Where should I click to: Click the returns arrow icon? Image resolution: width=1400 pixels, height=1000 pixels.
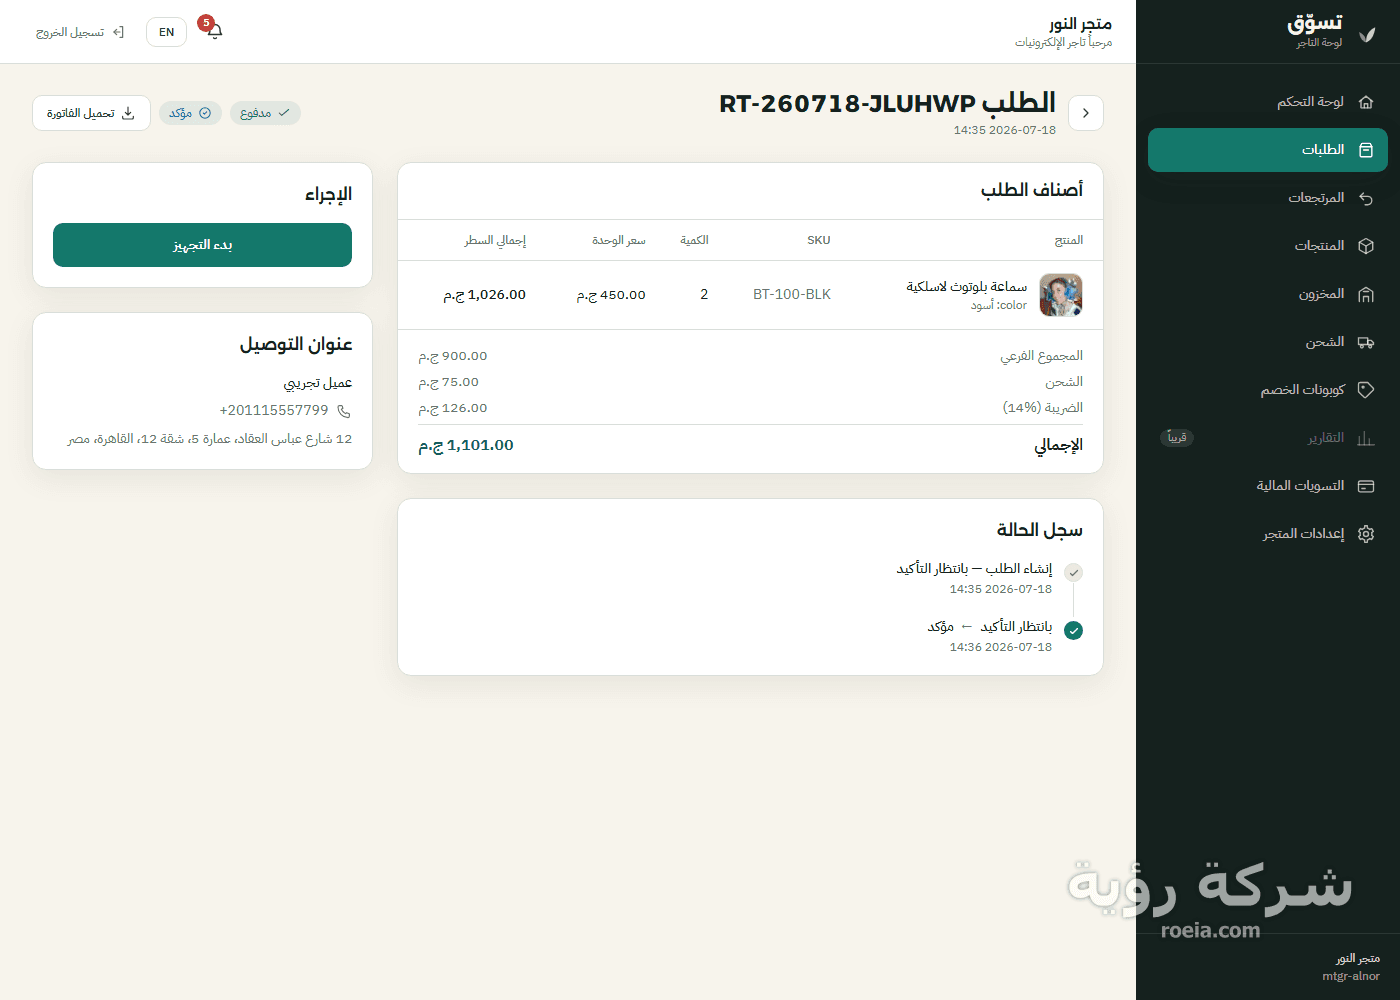click(x=1366, y=198)
